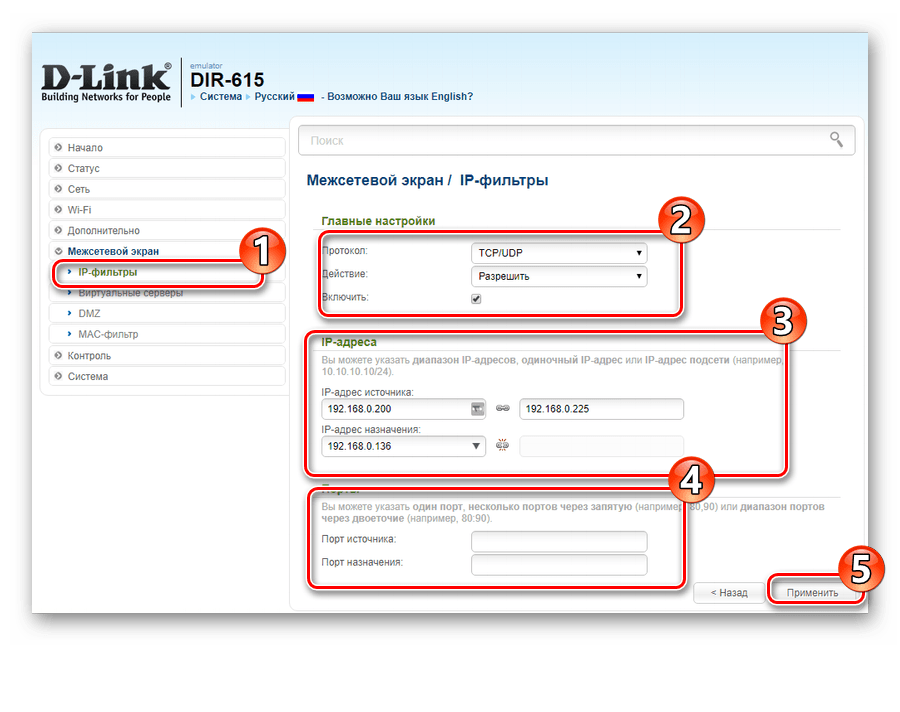Click the Применить button
Viewport: 900px width, 712px height.
812,593
